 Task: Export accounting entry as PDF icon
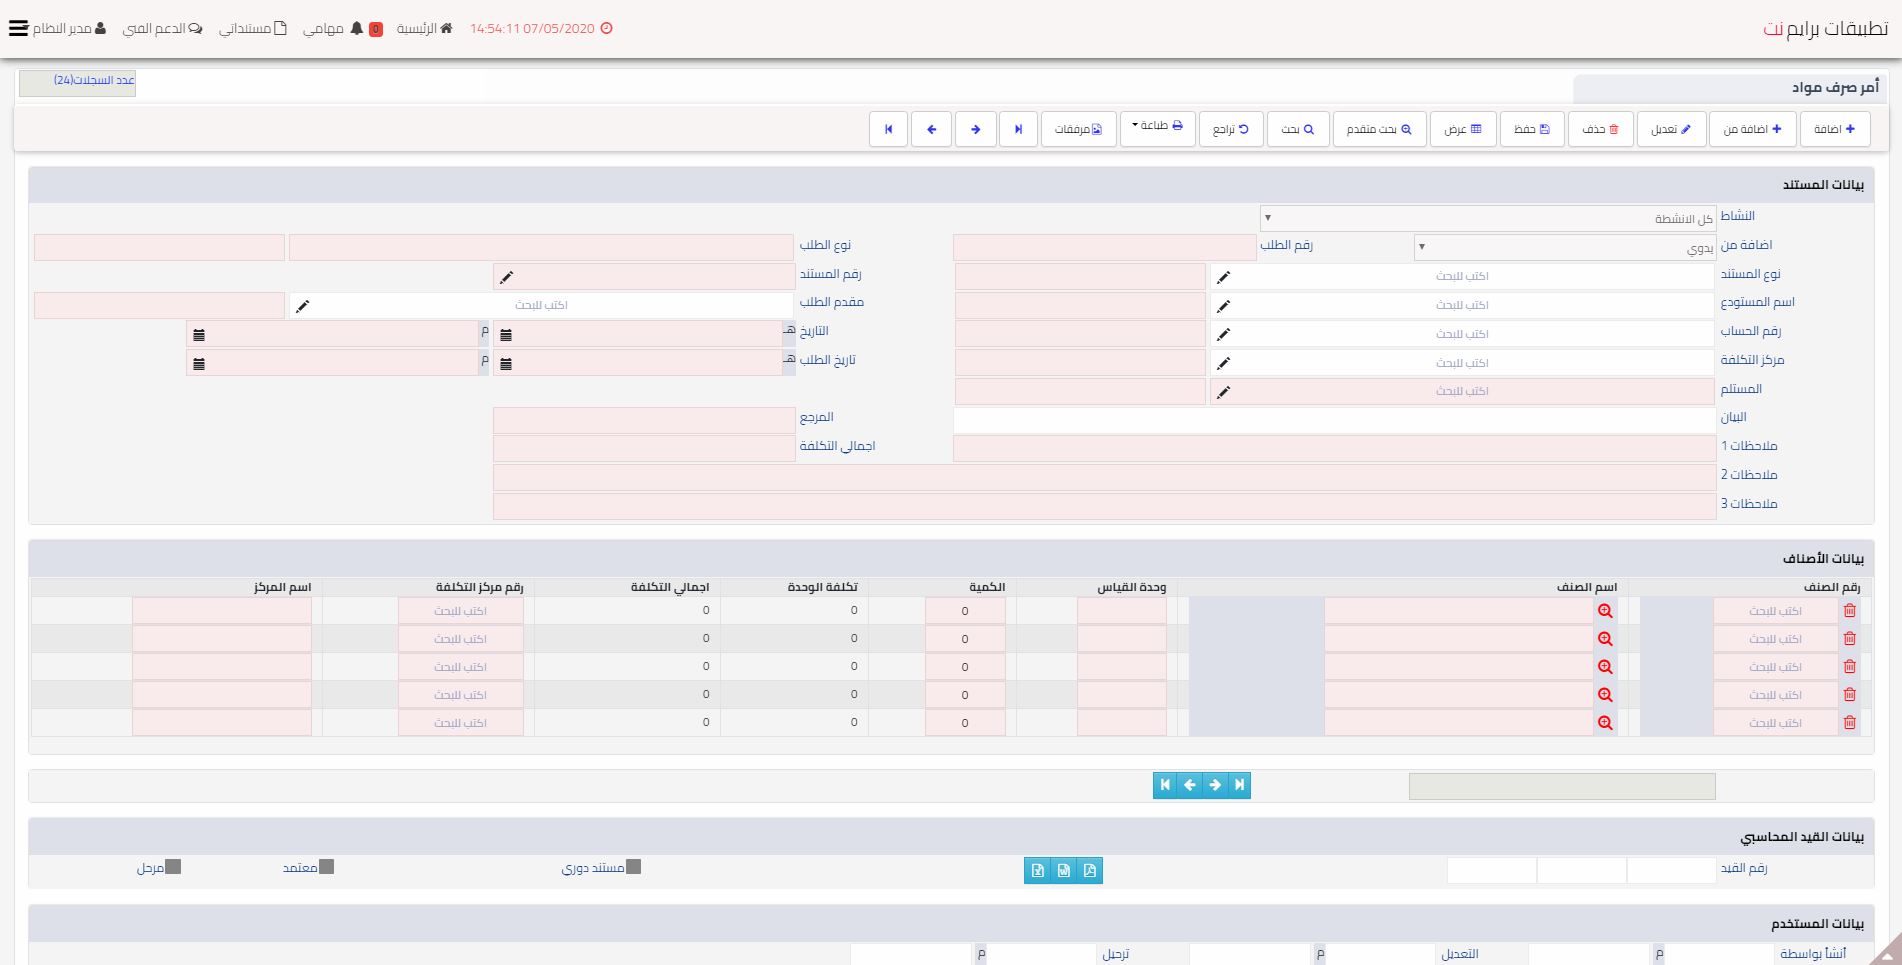click(1089, 871)
